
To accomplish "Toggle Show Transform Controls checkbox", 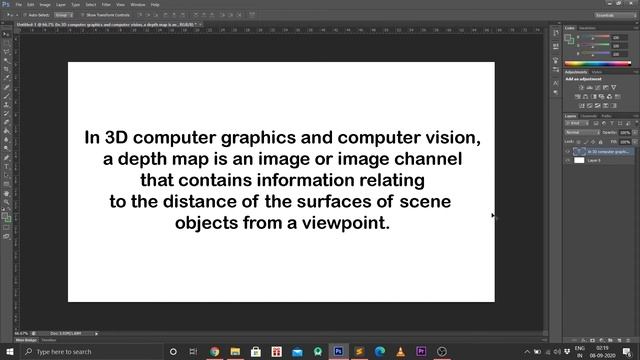I will click(82, 15).
